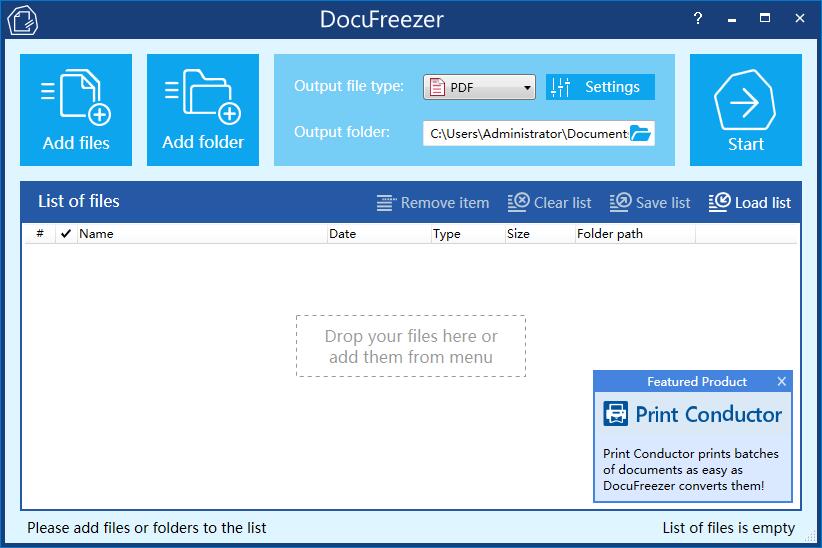Start the conversion with the Start button
The image size is (822, 548).
[745, 110]
